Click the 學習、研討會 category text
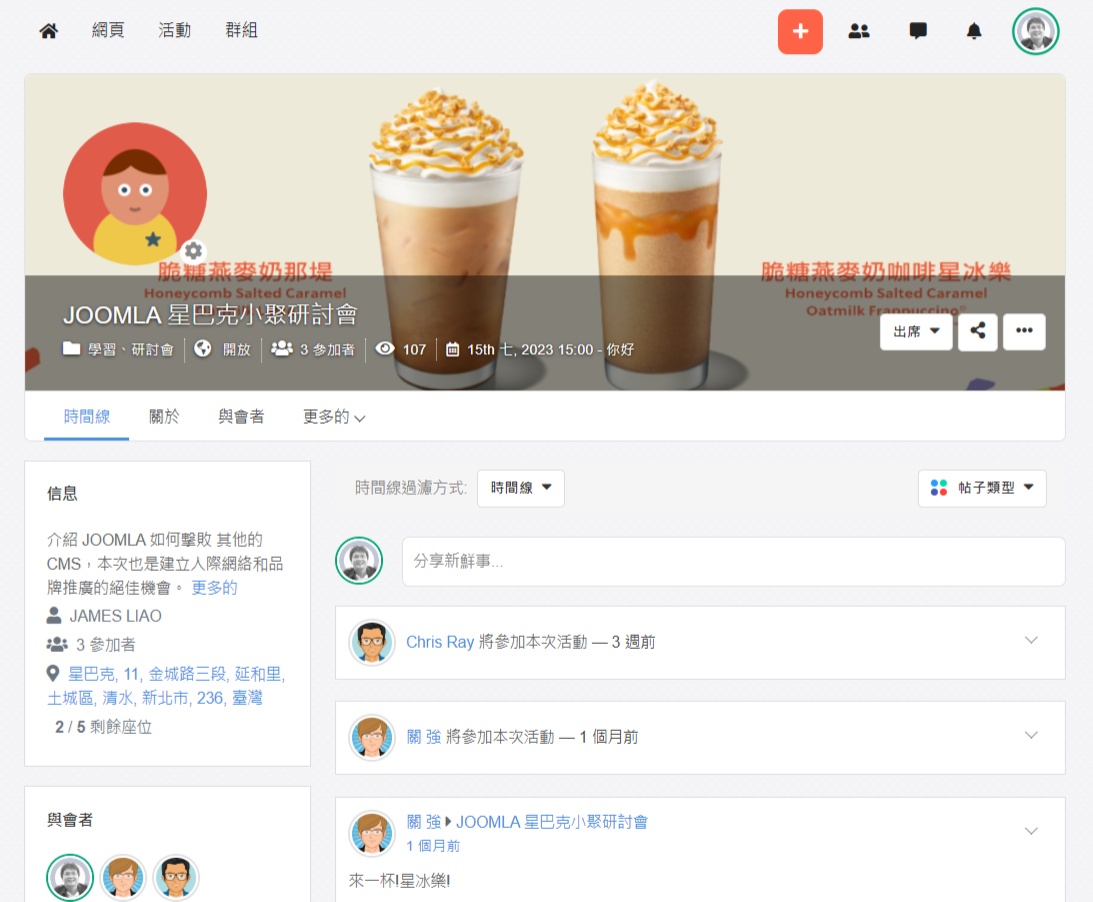Screen dimensions: 1093x902 [x=130, y=349]
